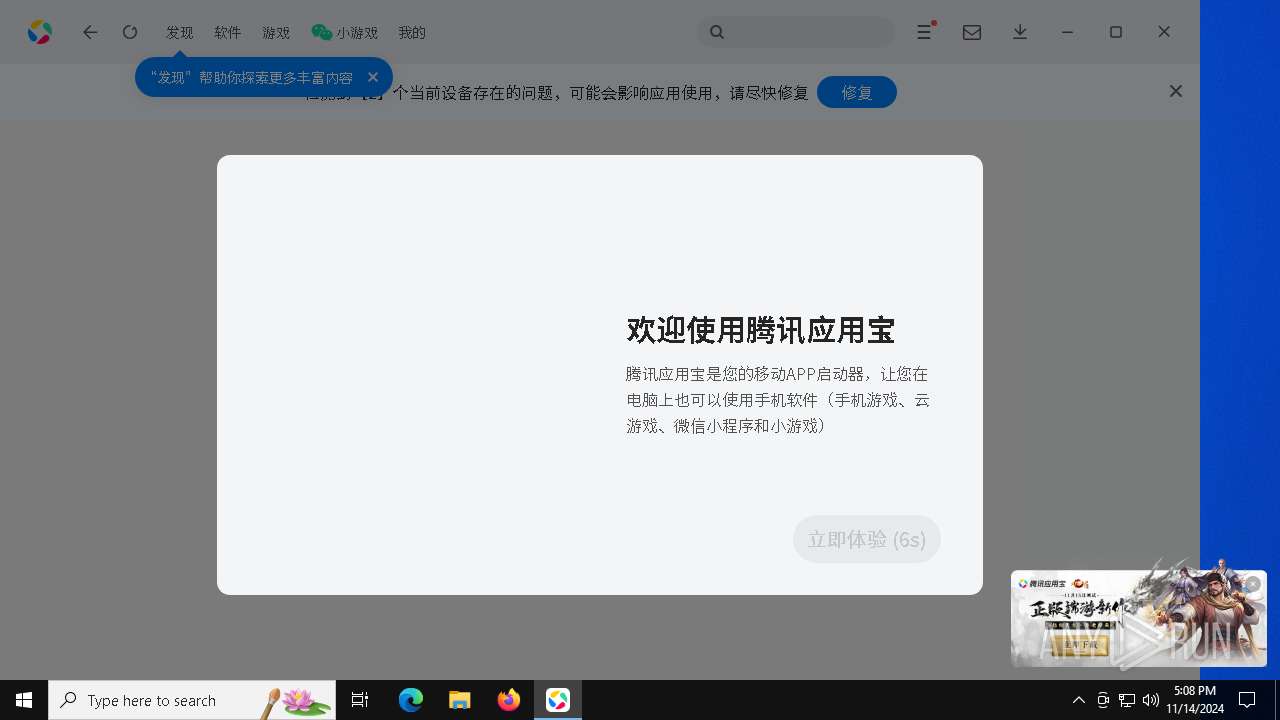The height and width of the screenshot is (720, 1280).
Task: Open the messages envelope icon
Action: point(972,32)
